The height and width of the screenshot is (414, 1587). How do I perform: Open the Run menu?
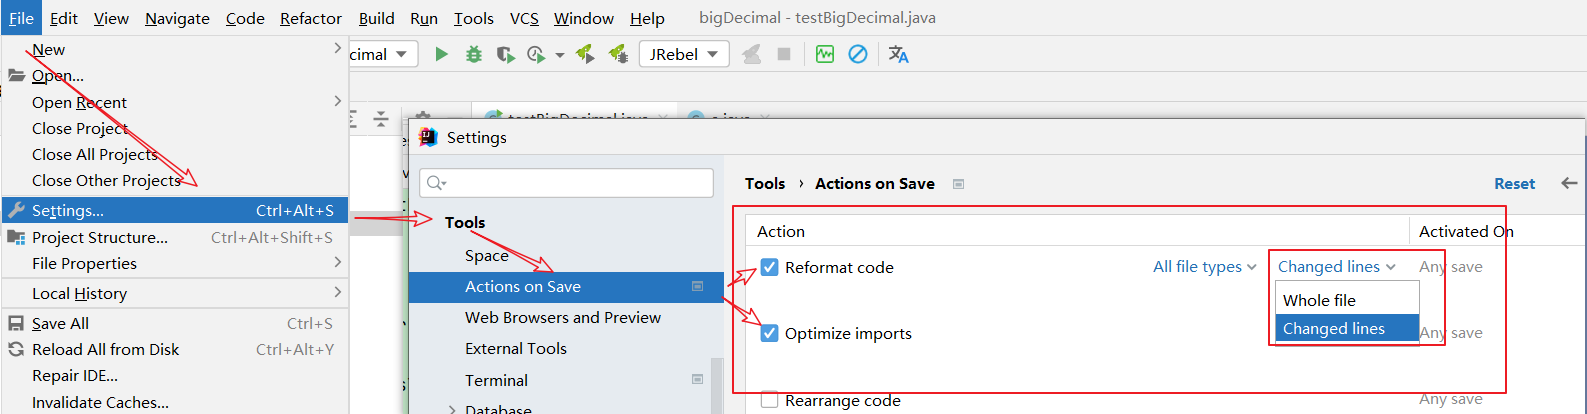[x=424, y=18]
